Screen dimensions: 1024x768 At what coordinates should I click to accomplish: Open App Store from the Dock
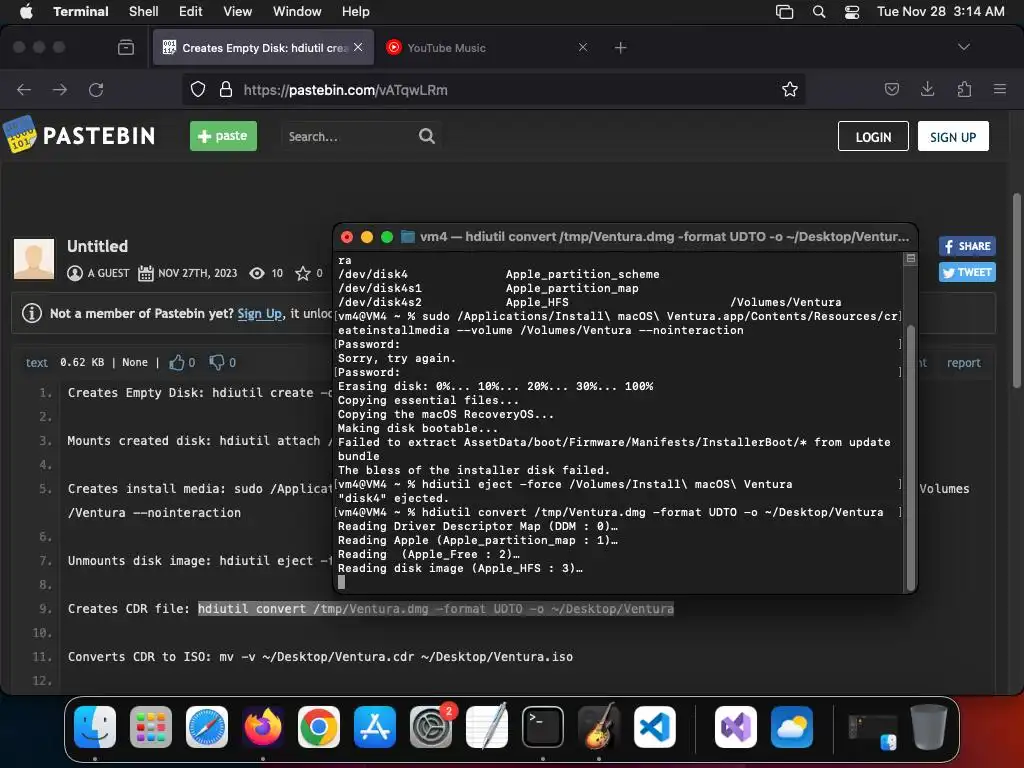pos(375,727)
